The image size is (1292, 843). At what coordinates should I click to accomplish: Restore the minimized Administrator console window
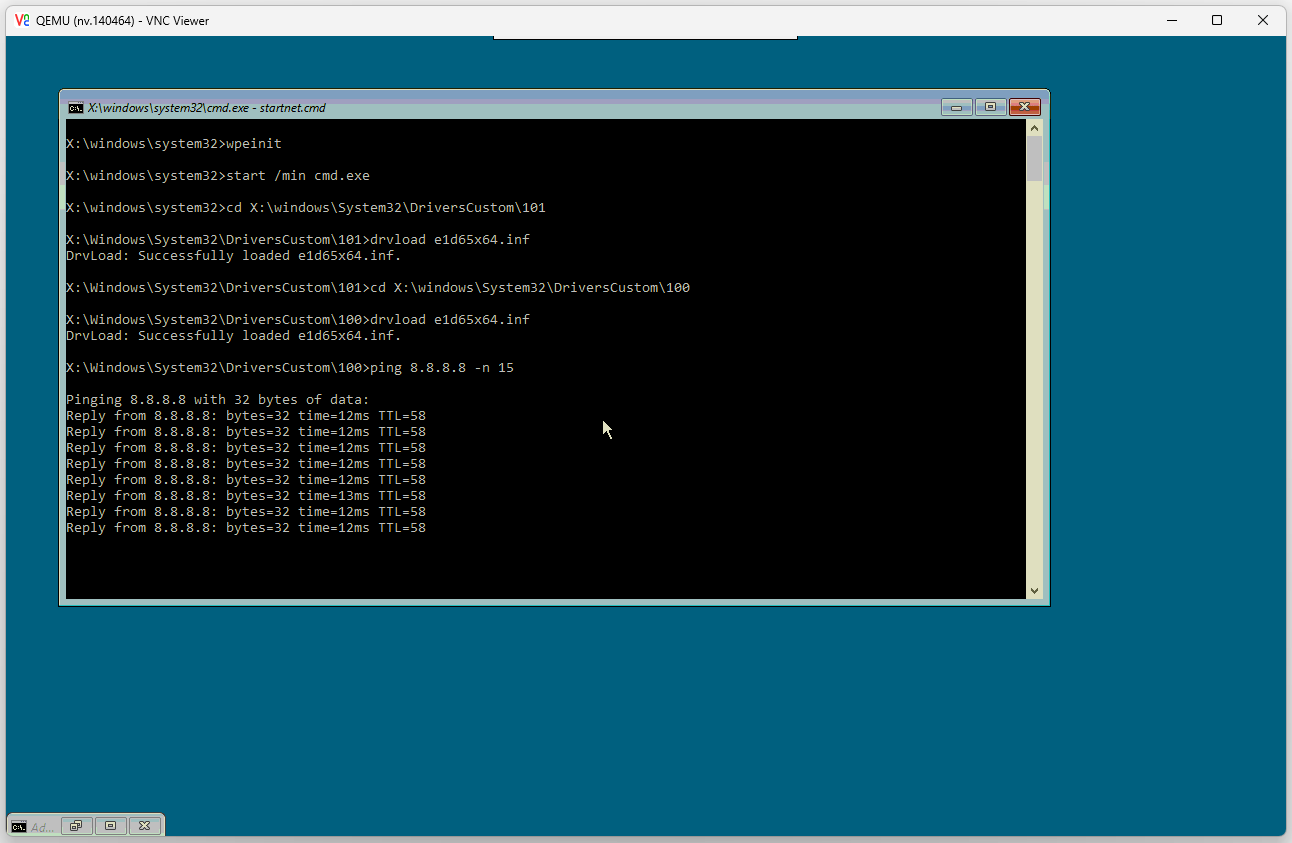(x=76, y=826)
